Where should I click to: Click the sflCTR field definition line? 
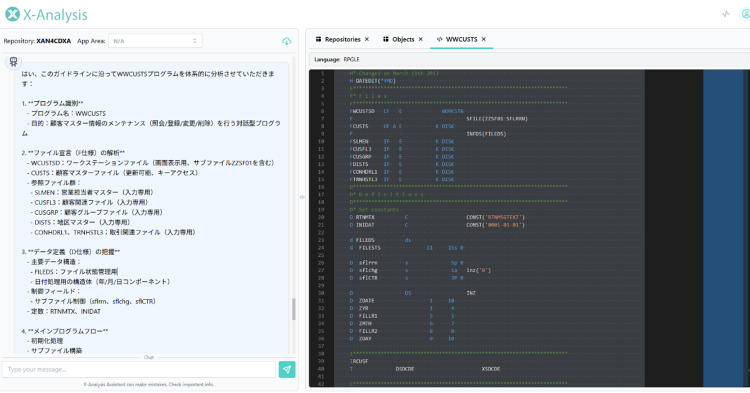[407, 278]
